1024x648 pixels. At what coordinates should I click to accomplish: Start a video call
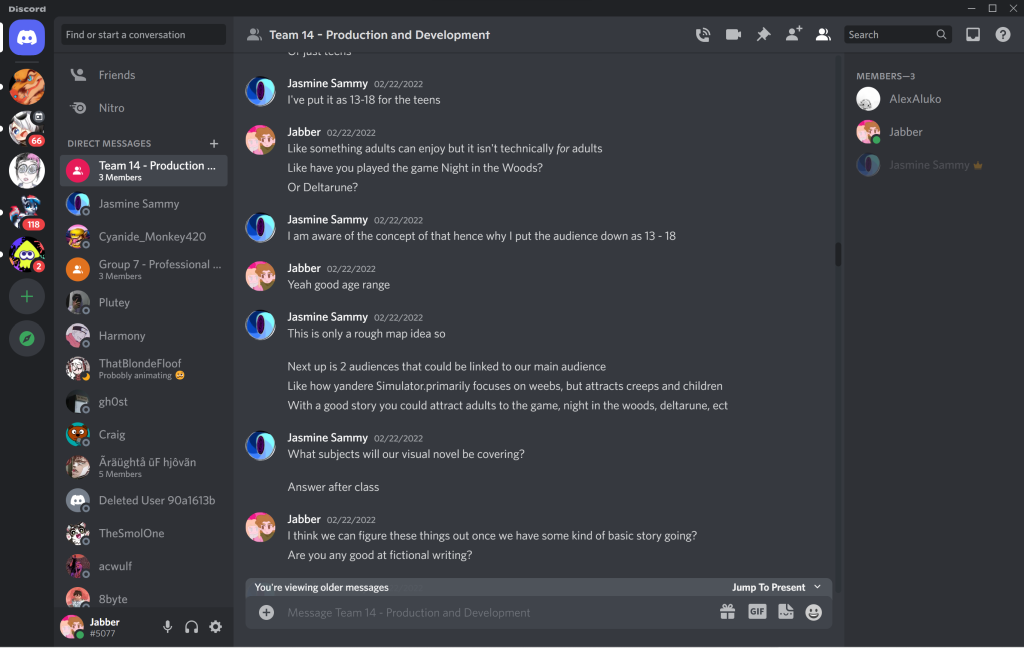pyautogui.click(x=733, y=35)
